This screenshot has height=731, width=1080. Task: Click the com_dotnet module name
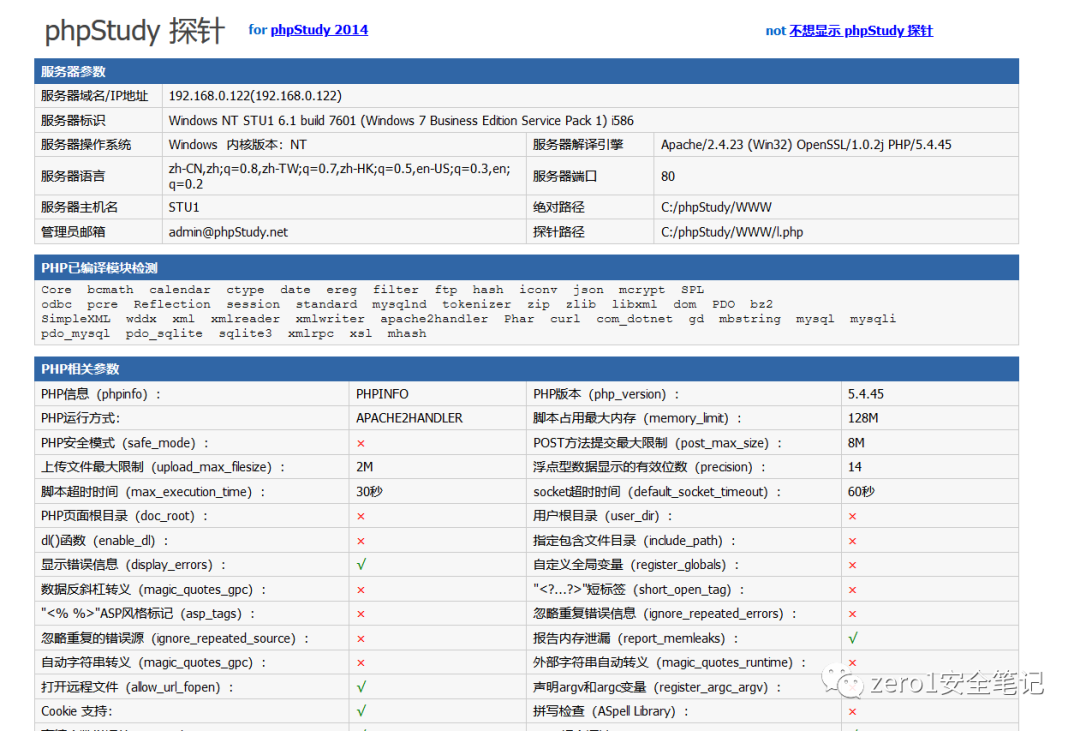(x=634, y=319)
